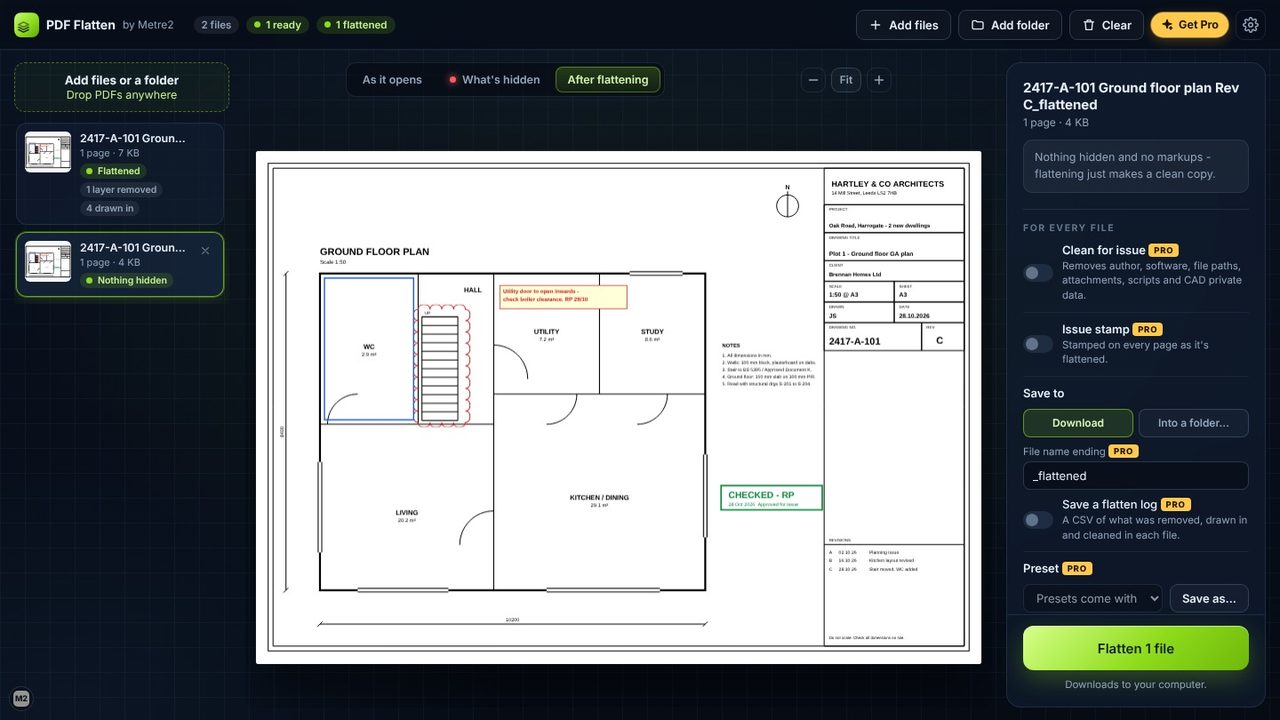This screenshot has height=720, width=1280.
Task: Toggle Clean for issue switch
Action: (x=1038, y=273)
